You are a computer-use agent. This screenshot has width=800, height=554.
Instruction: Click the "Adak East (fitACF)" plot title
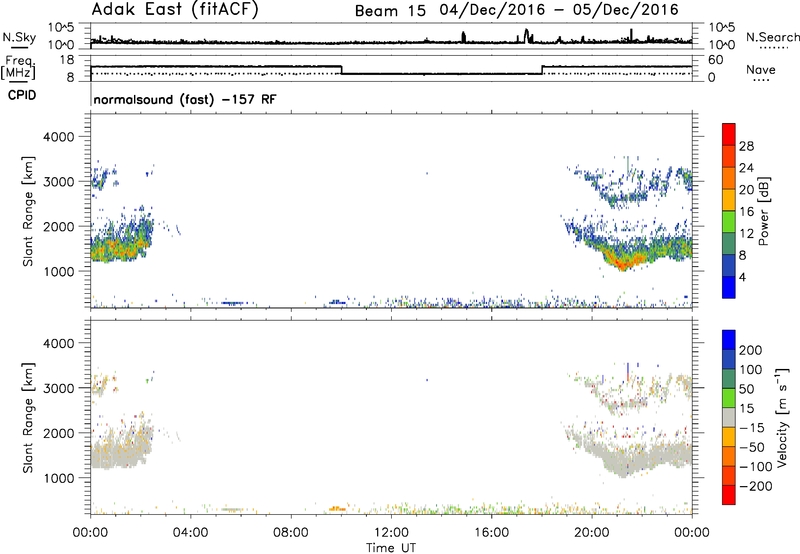[x=175, y=9]
